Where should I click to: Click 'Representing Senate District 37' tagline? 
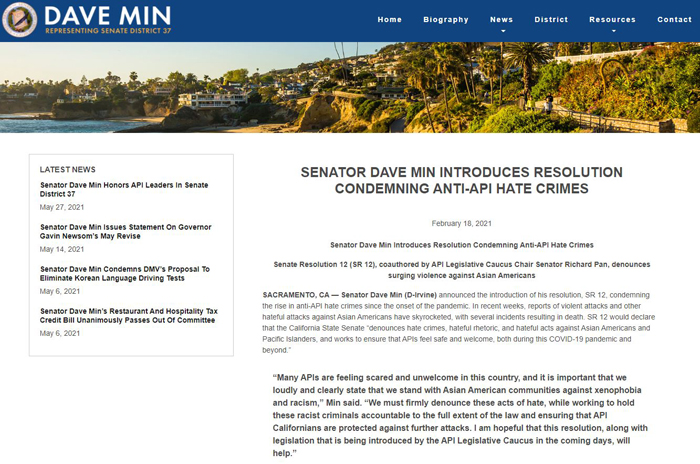pos(108,31)
